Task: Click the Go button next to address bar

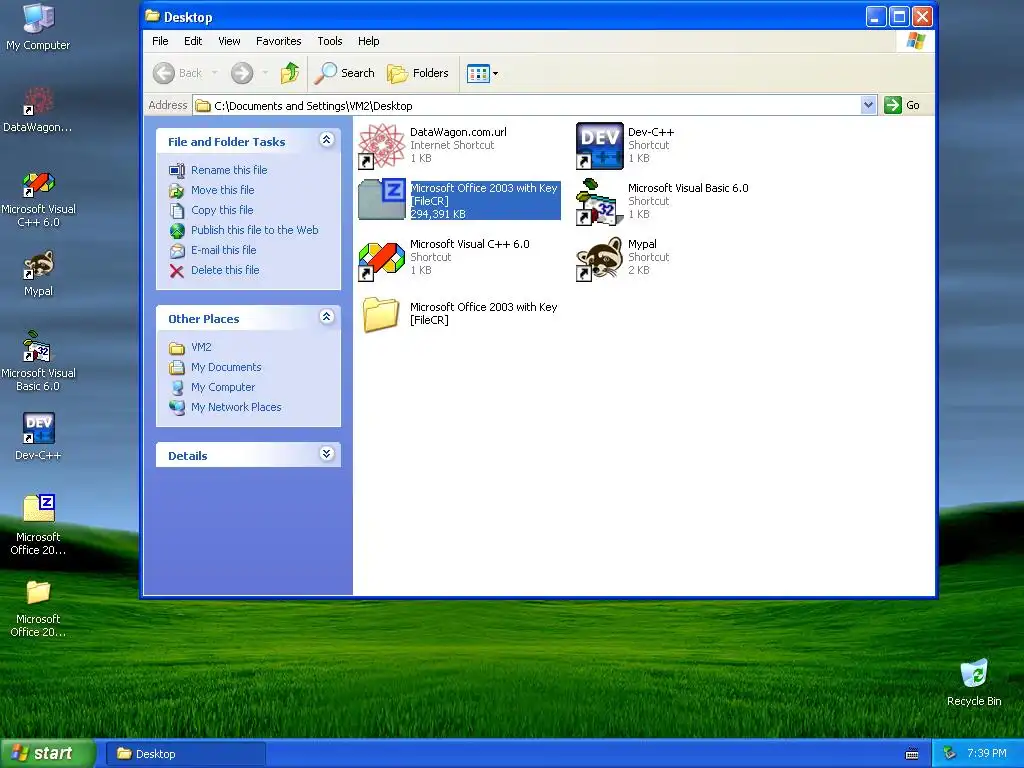Action: 902,105
